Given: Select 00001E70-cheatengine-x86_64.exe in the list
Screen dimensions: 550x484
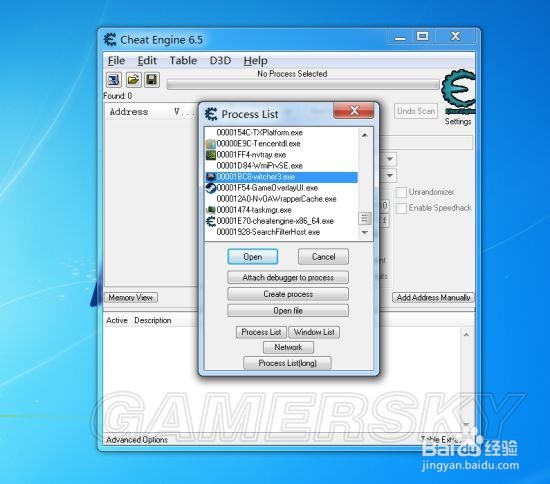Looking at the screenshot, I should (281, 221).
